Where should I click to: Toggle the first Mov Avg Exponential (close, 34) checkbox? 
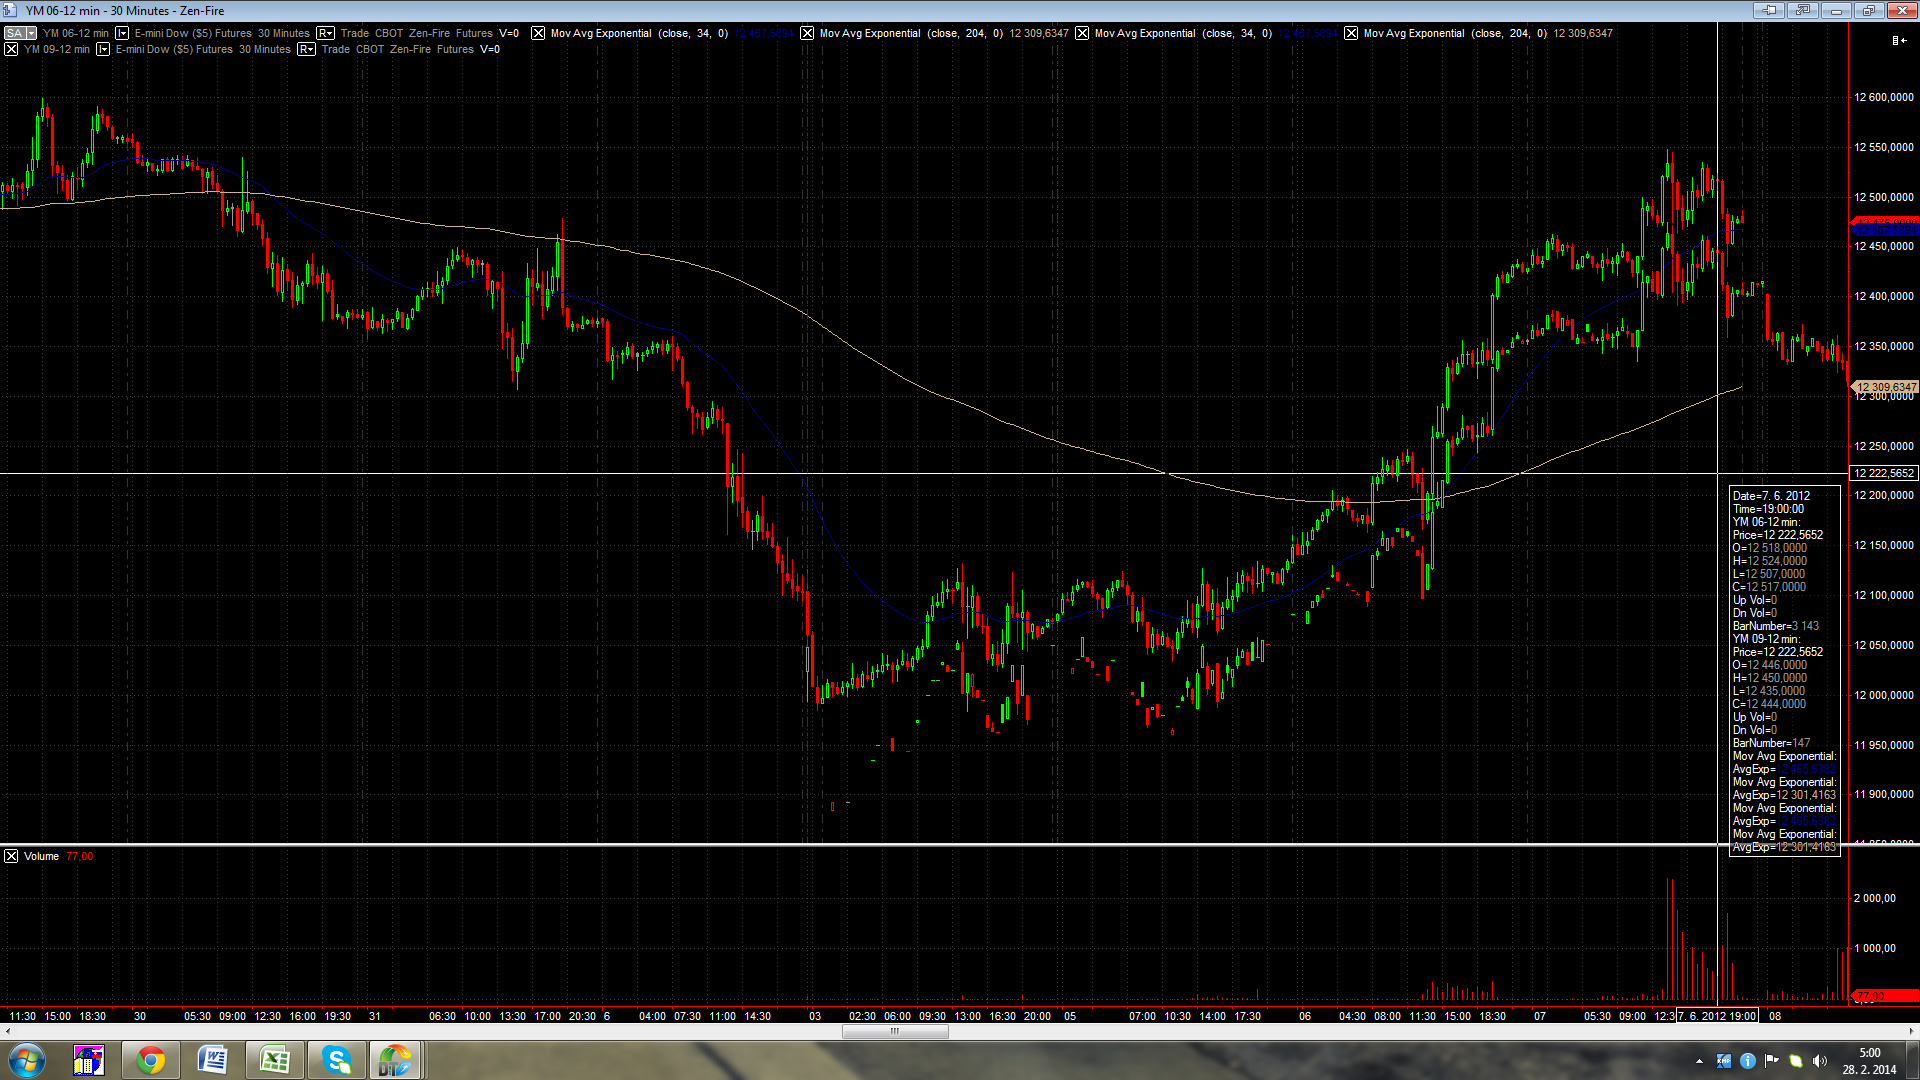point(538,33)
